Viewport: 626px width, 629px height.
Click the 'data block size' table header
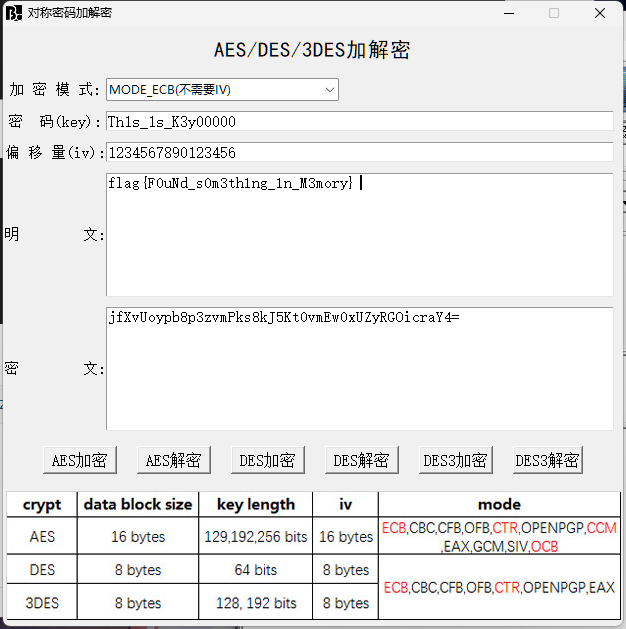click(138, 505)
